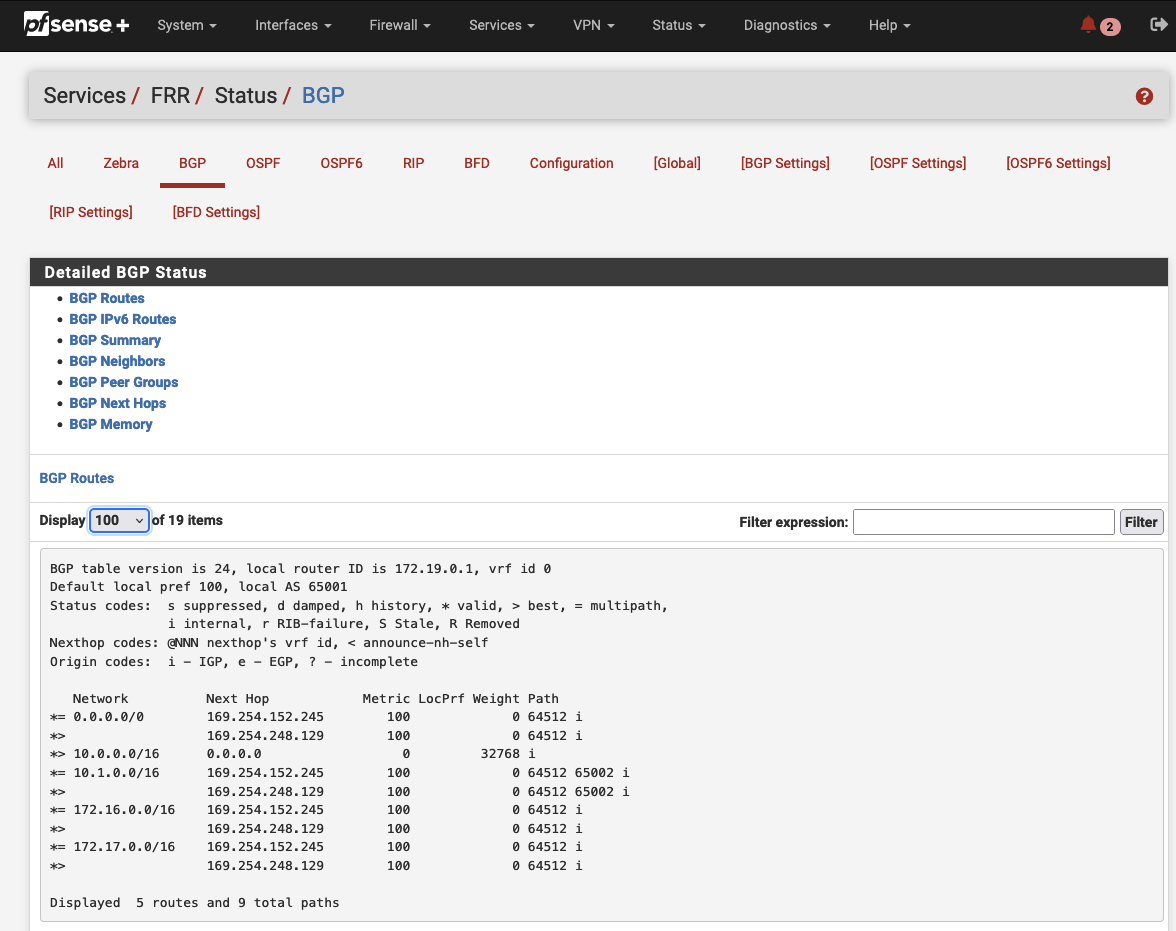
Task: Open the BGP Summary link
Action: [x=115, y=340]
